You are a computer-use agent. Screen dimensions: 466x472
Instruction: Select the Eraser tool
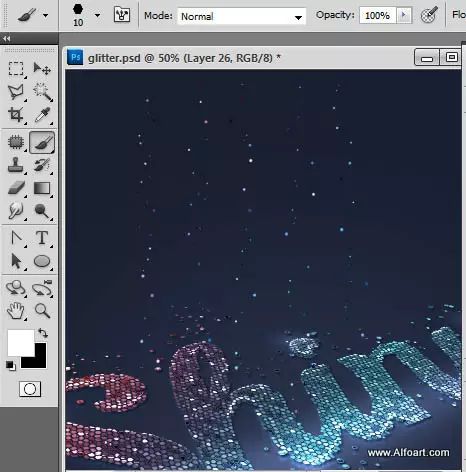coord(16,188)
